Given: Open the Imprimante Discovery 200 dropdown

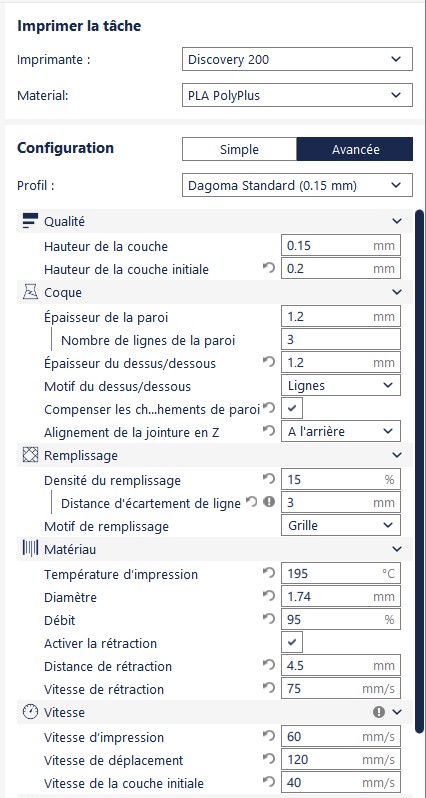Looking at the screenshot, I should (297, 59).
